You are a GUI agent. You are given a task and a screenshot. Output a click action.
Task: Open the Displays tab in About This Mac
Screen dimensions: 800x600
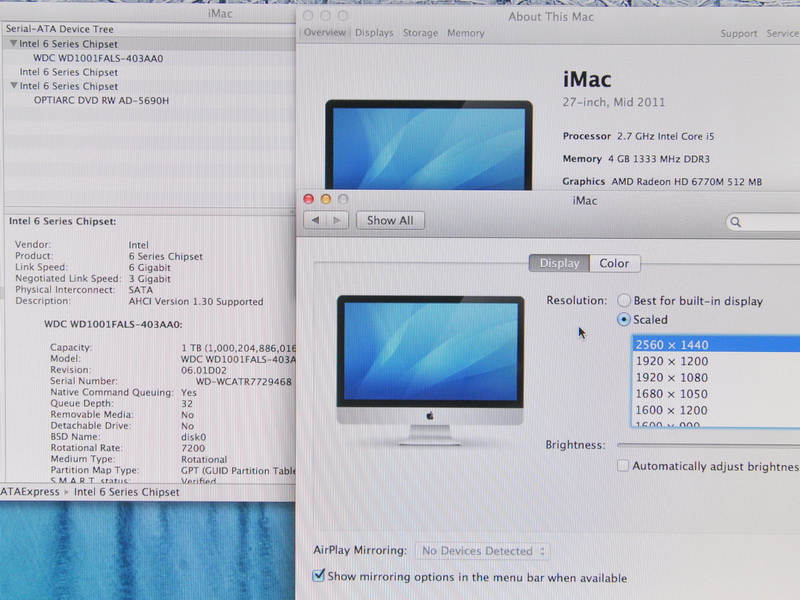click(374, 33)
